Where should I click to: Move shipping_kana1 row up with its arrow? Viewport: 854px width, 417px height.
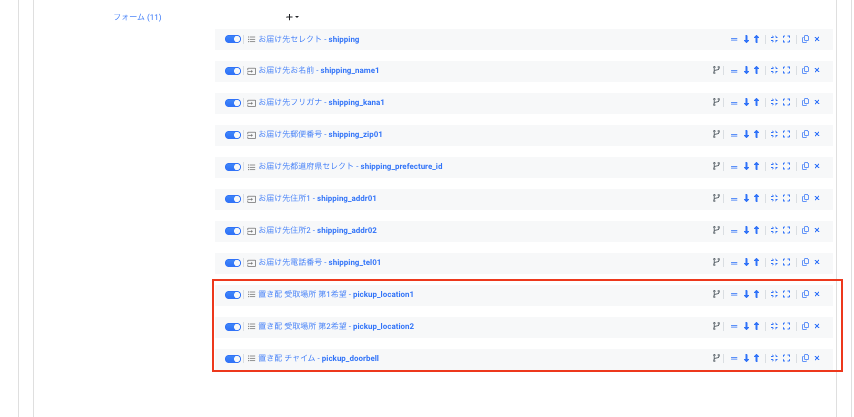[x=757, y=103]
